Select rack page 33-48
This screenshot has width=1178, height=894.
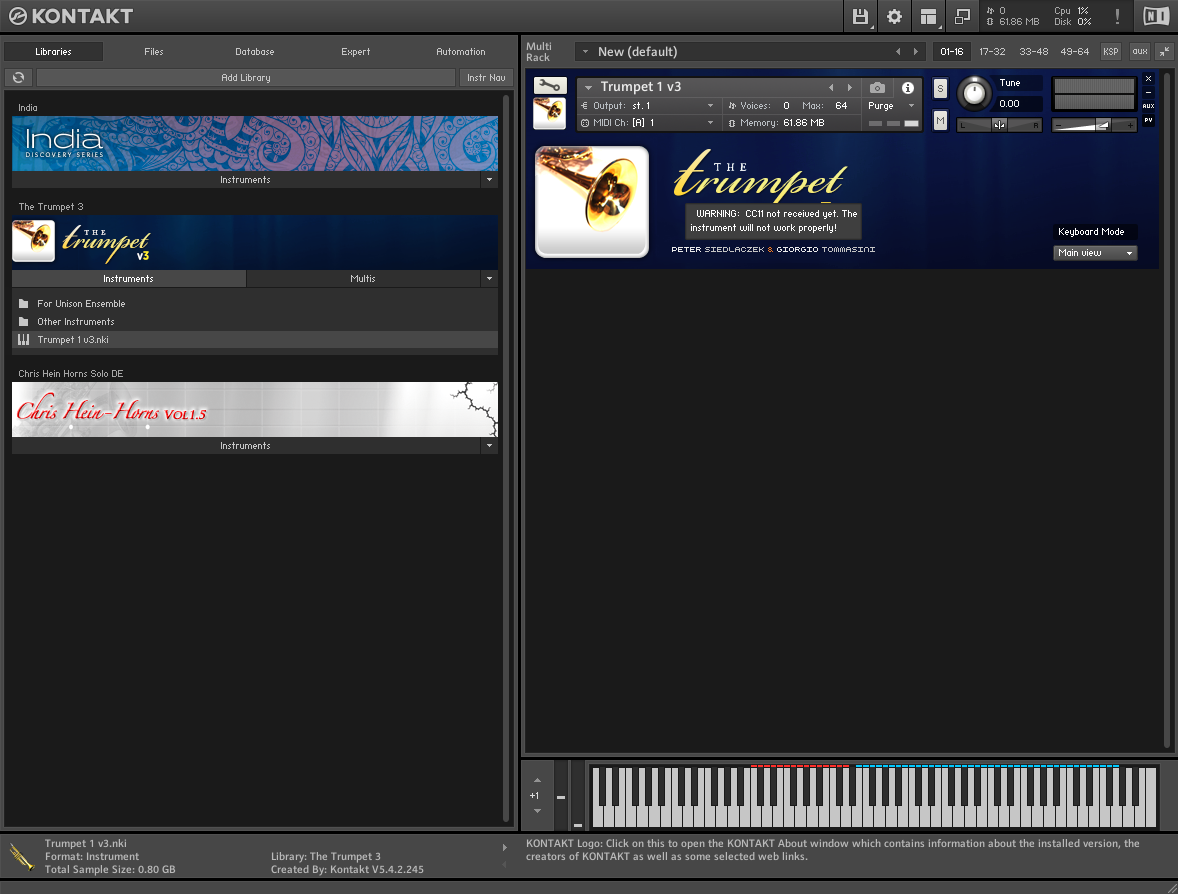click(1034, 52)
